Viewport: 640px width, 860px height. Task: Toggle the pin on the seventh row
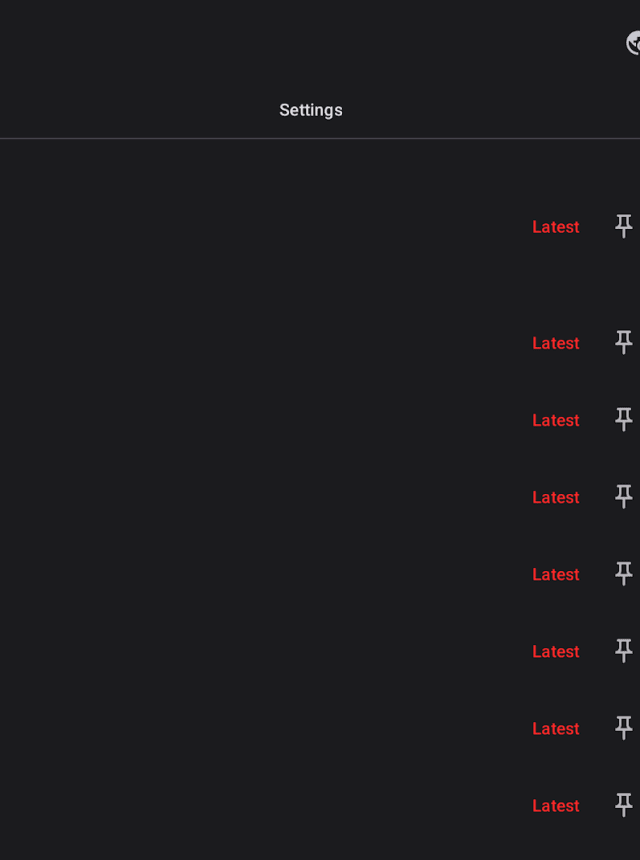pos(623,728)
